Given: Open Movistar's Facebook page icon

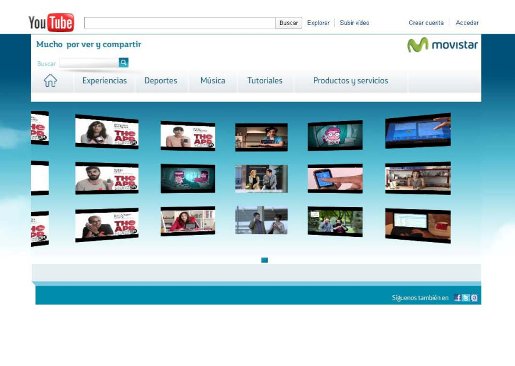Looking at the screenshot, I should 458,298.
